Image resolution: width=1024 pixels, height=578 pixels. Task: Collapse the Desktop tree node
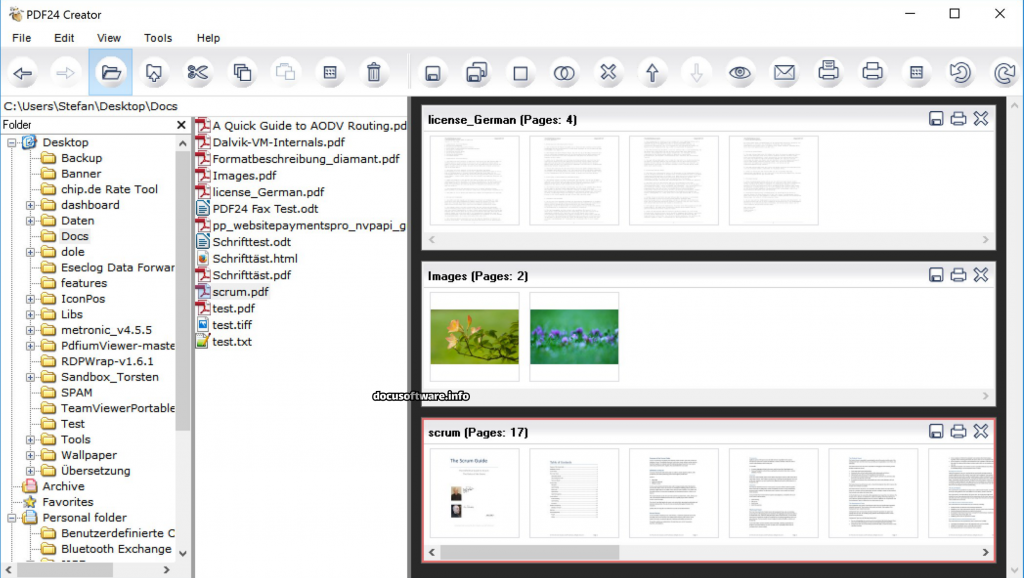pyautogui.click(x=12, y=143)
